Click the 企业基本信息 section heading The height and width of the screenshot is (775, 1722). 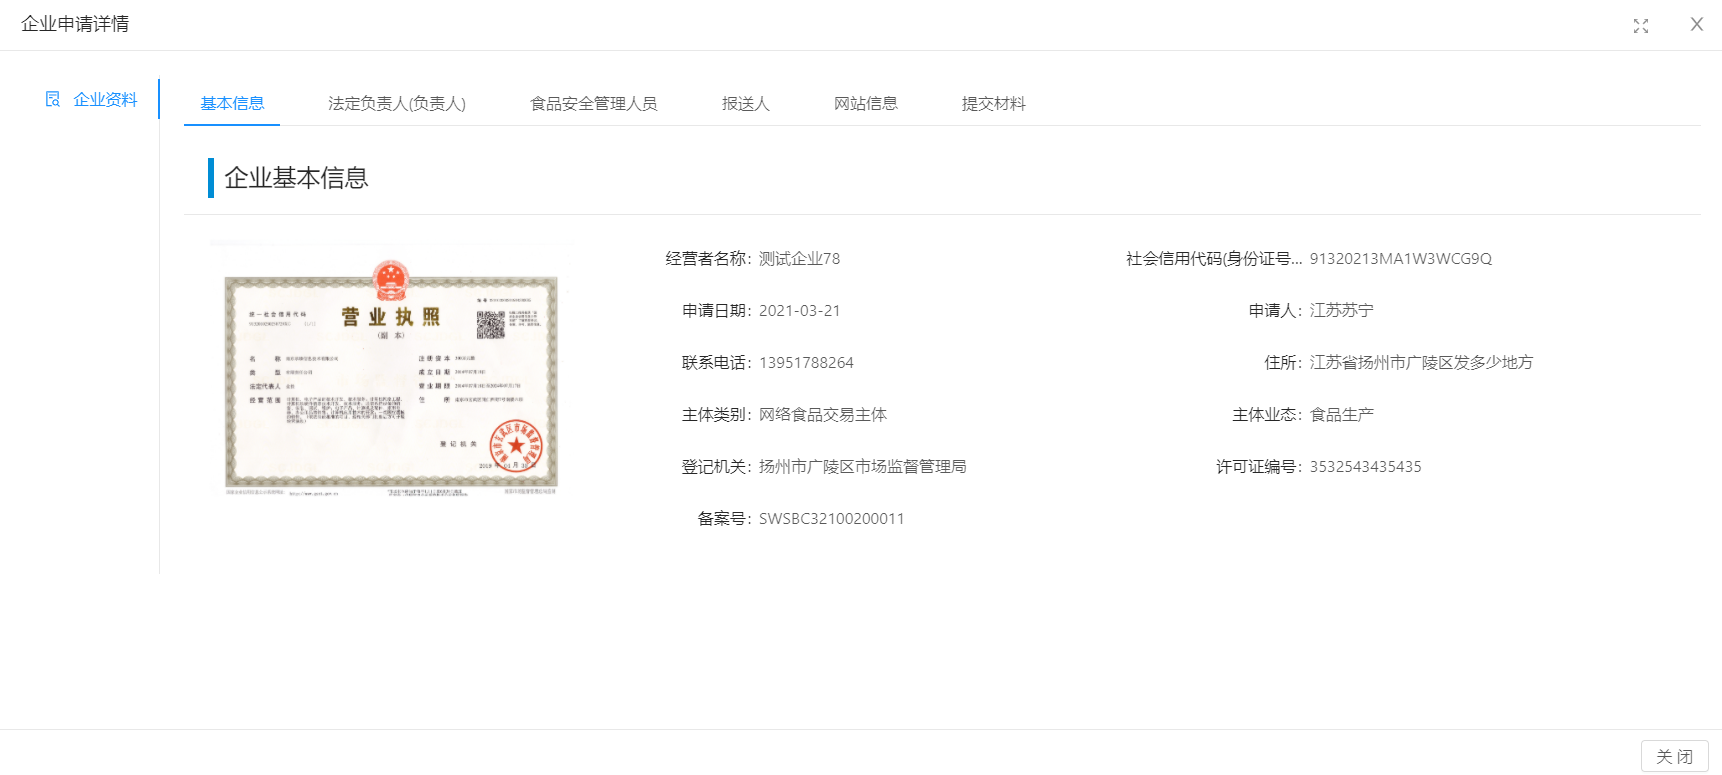(296, 178)
